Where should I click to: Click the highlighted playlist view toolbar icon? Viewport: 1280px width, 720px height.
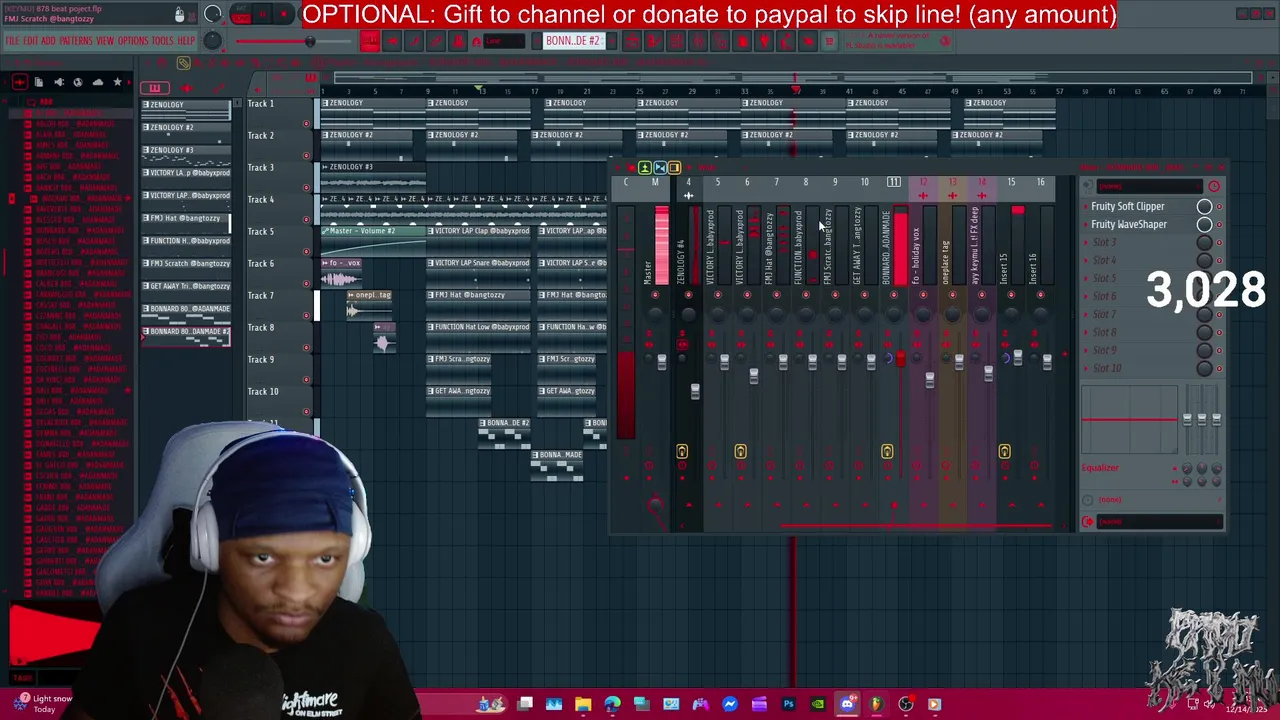[369, 41]
